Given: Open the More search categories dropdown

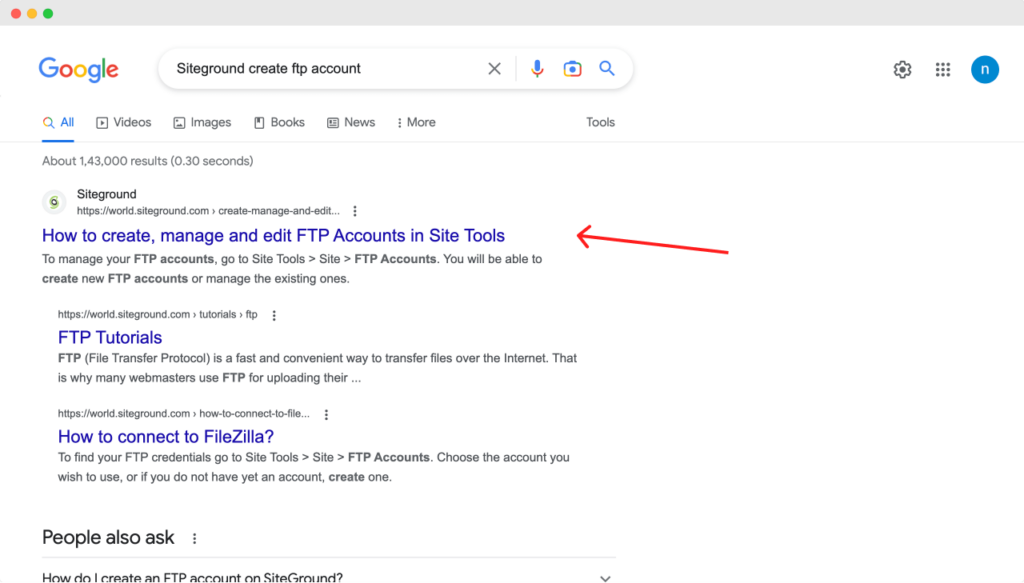Looking at the screenshot, I should (415, 122).
